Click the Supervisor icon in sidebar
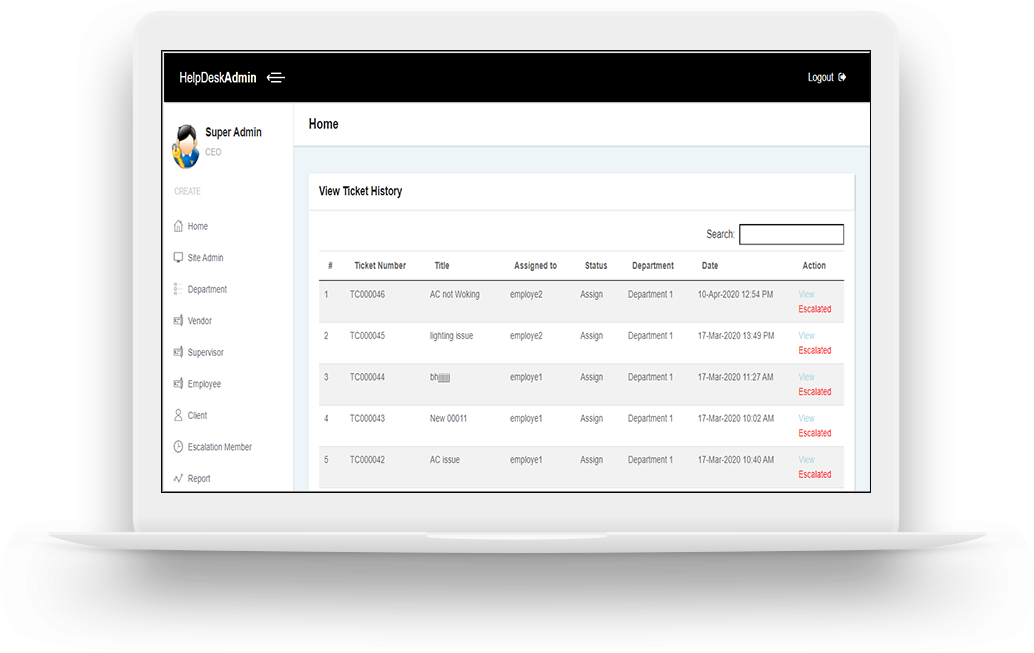 (178, 352)
